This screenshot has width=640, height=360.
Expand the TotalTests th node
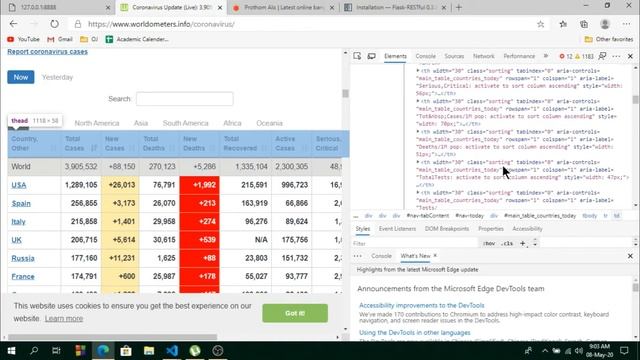click(x=418, y=162)
